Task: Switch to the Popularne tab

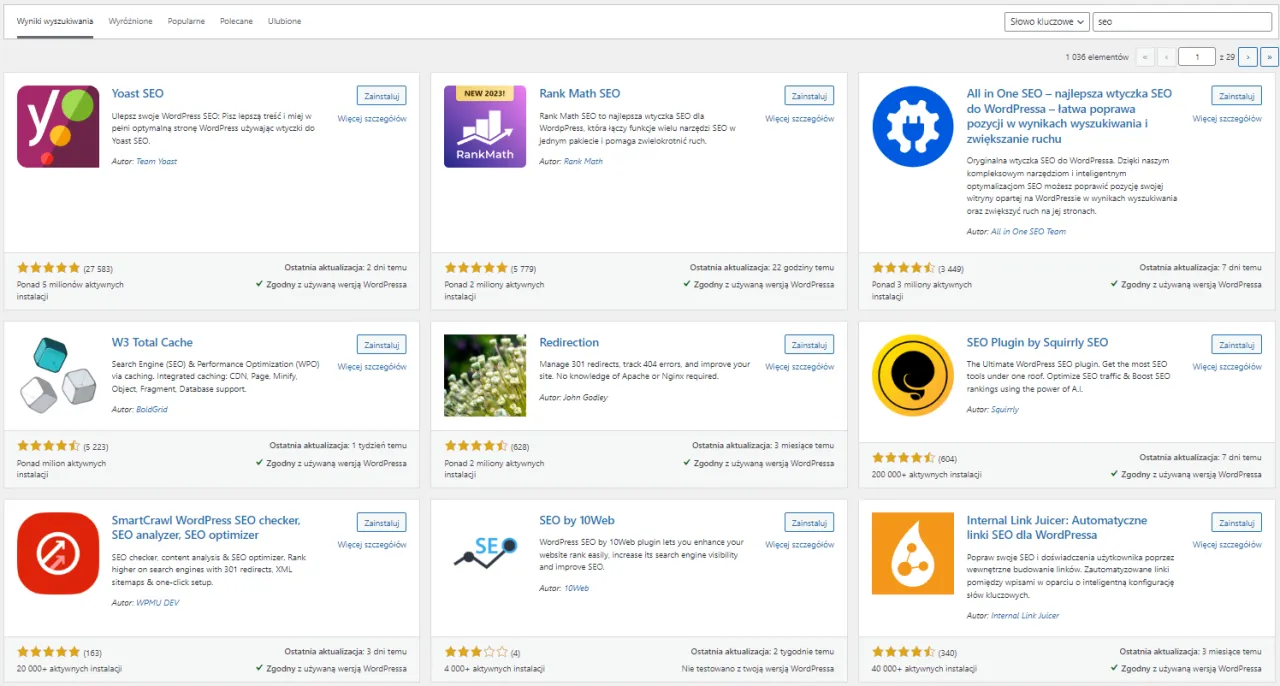Action: coord(186,20)
